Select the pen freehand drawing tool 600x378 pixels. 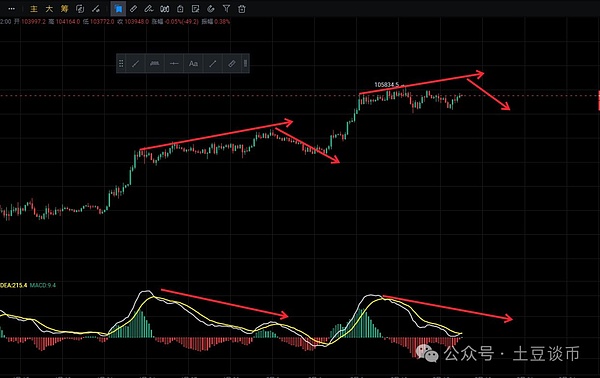tap(149, 9)
